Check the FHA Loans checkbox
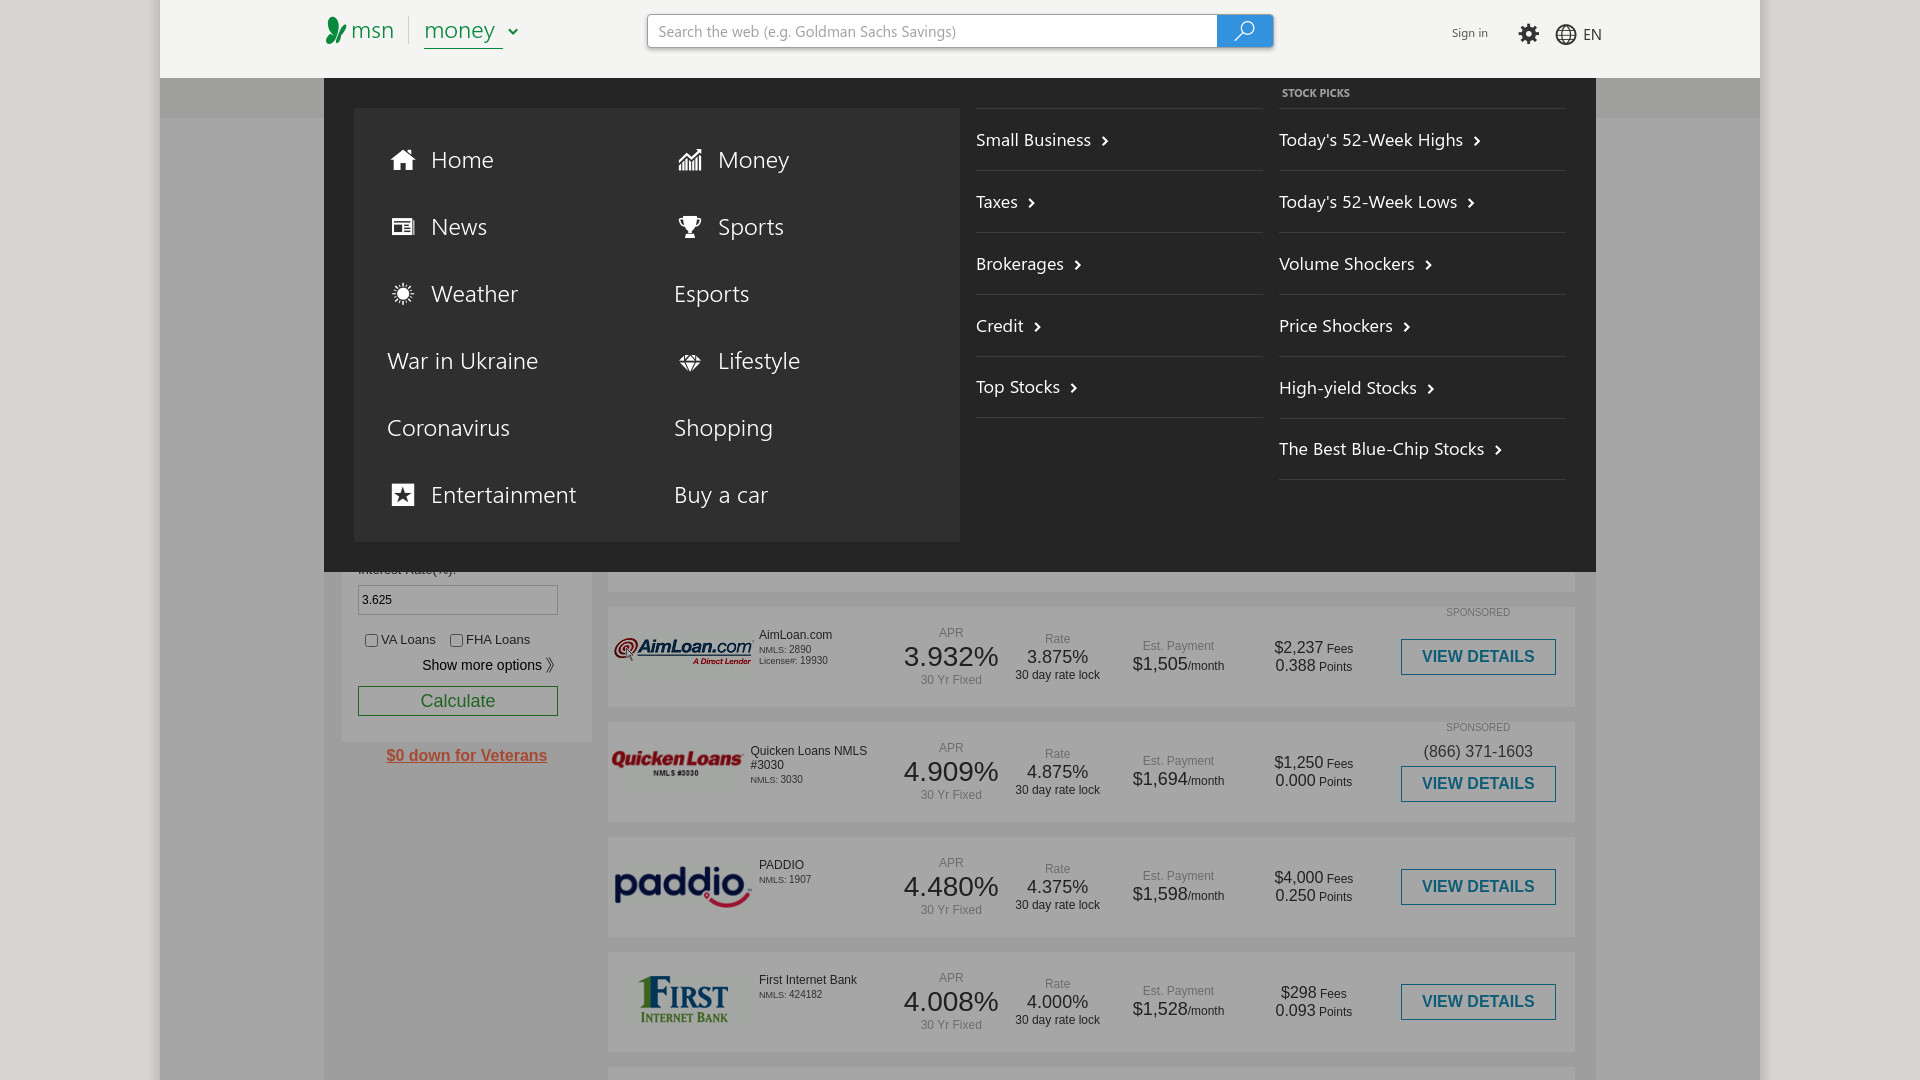 coord(456,641)
